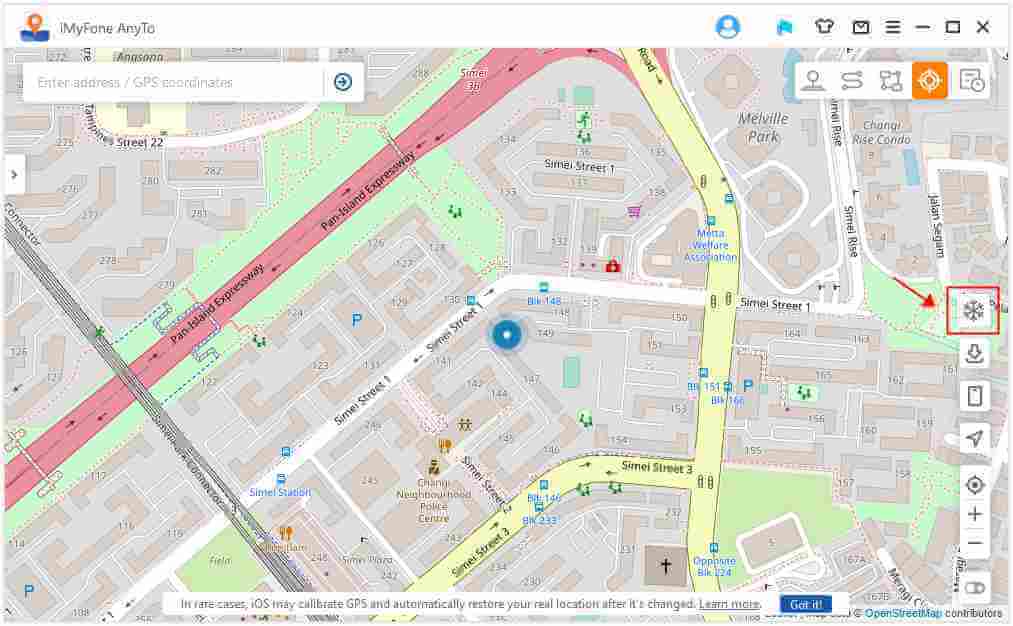The image size is (1013, 626).
Task: Click the GPX import icon
Action: point(974,353)
